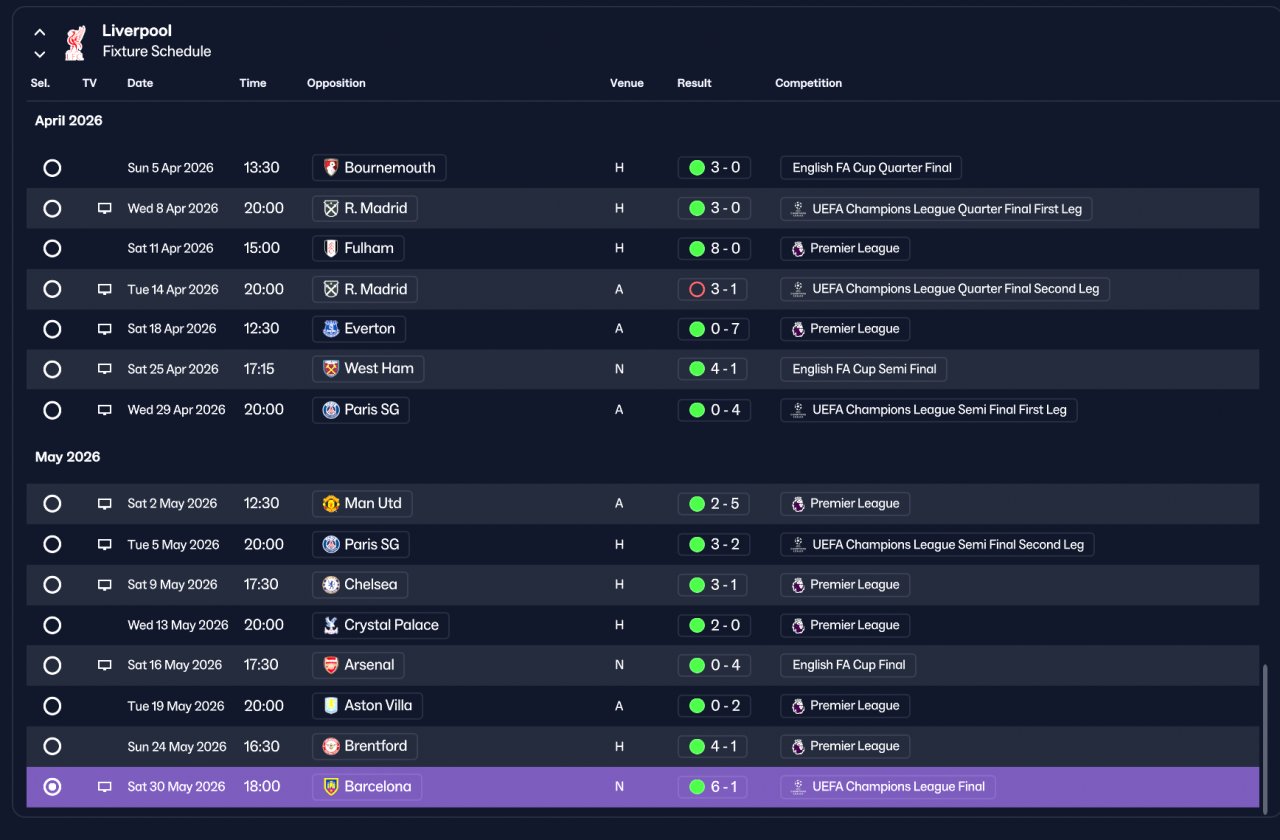
Task: Open the Barcelona 6 - 1 result
Action: point(712,787)
